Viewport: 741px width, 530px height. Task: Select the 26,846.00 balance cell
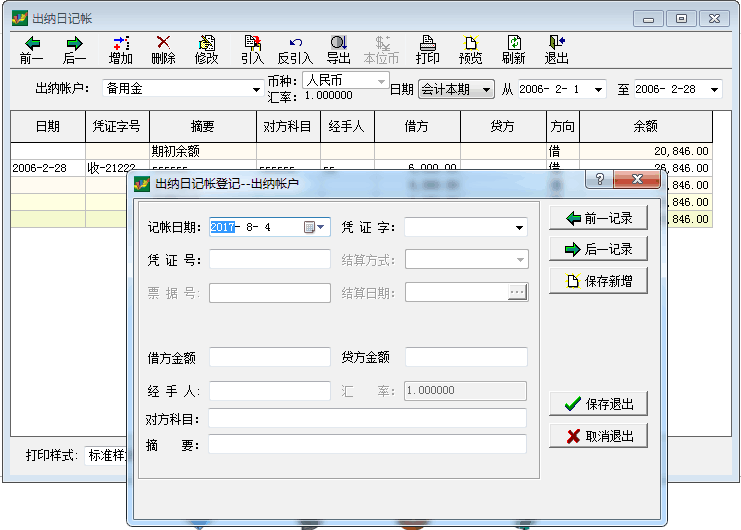coord(646,168)
